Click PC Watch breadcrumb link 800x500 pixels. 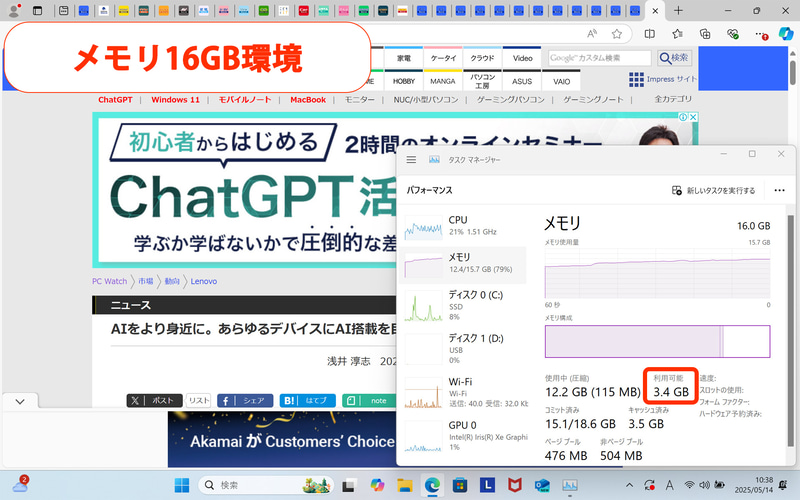click(109, 281)
